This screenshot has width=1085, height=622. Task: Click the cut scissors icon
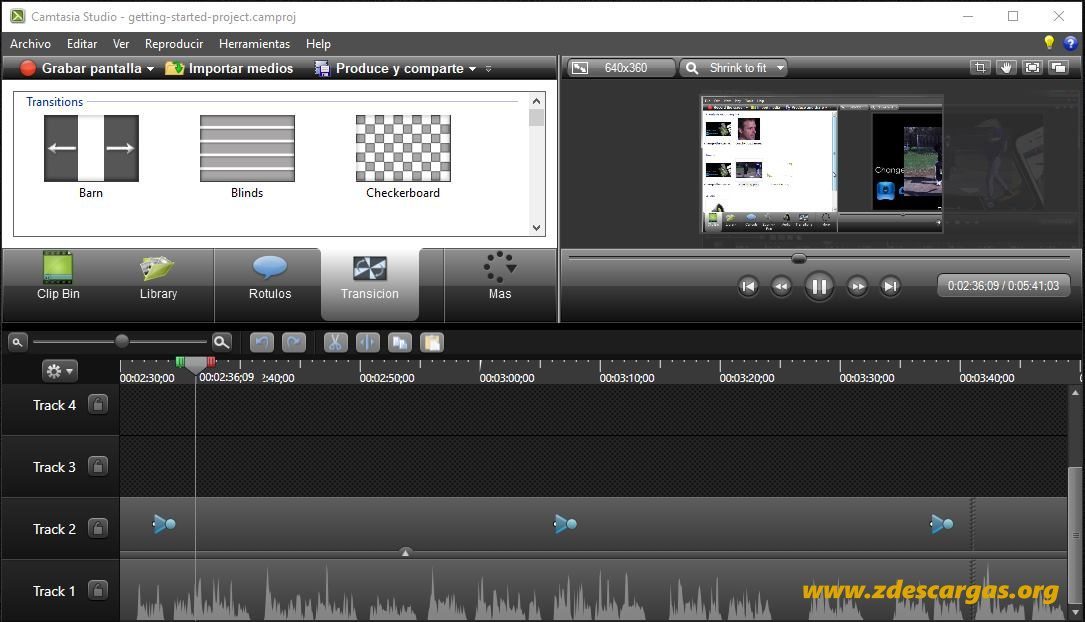[335, 342]
